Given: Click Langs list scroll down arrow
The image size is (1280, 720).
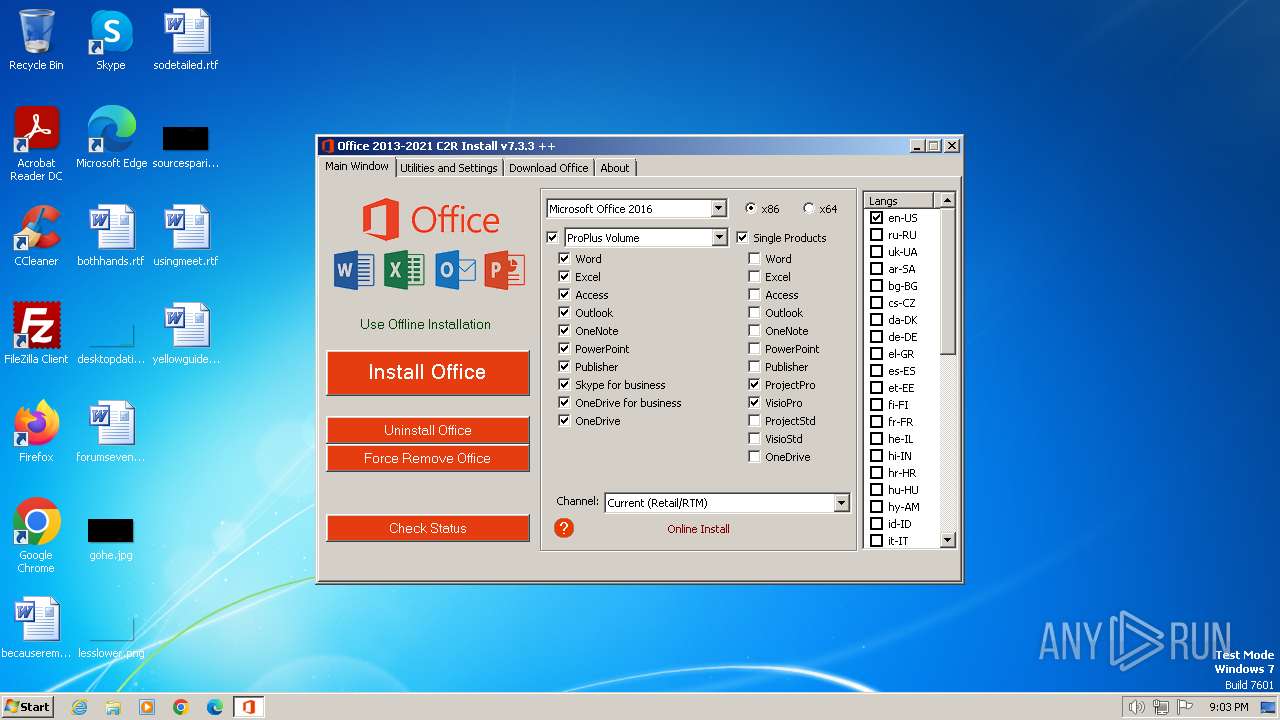Looking at the screenshot, I should pos(948,540).
